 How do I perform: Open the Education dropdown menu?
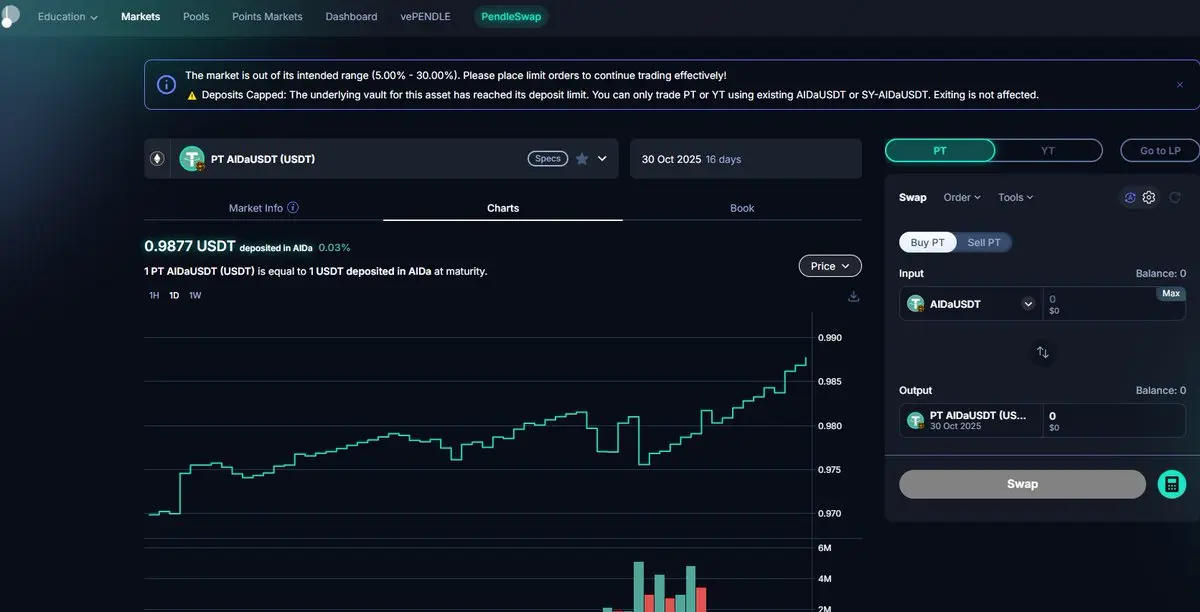[67, 16]
